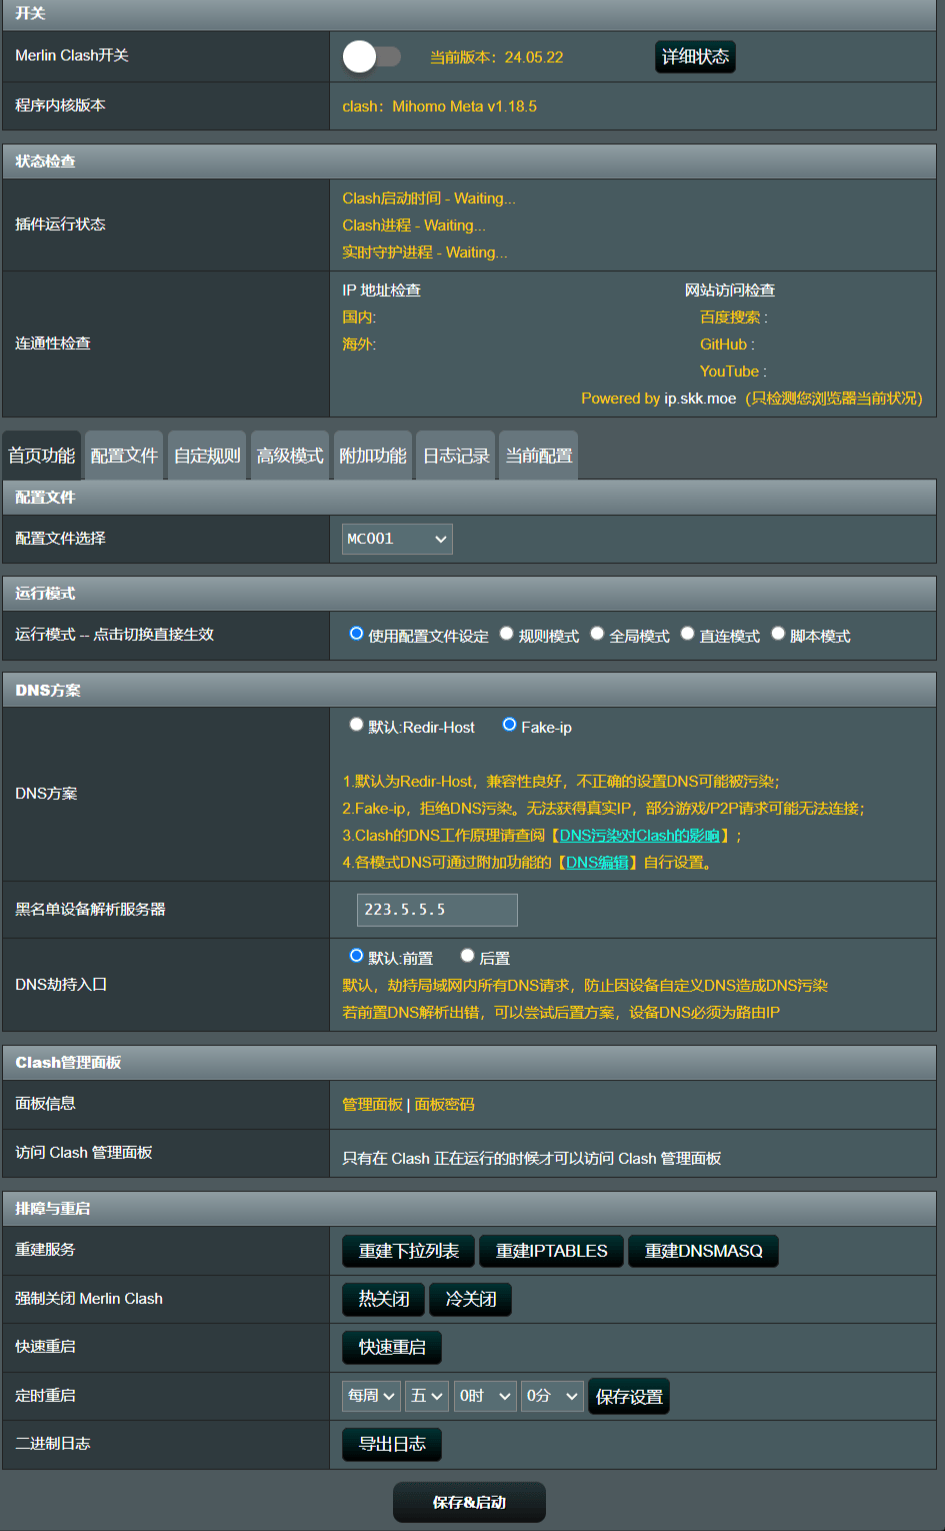This screenshot has width=945, height=1531.
Task: Select 规则模式 run mode
Action: pos(506,634)
